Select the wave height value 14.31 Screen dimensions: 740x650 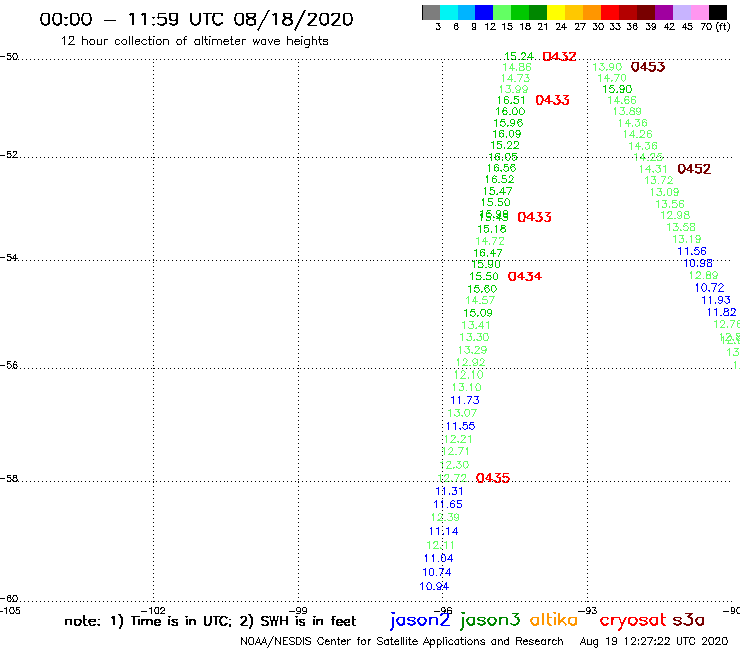[x=653, y=169]
